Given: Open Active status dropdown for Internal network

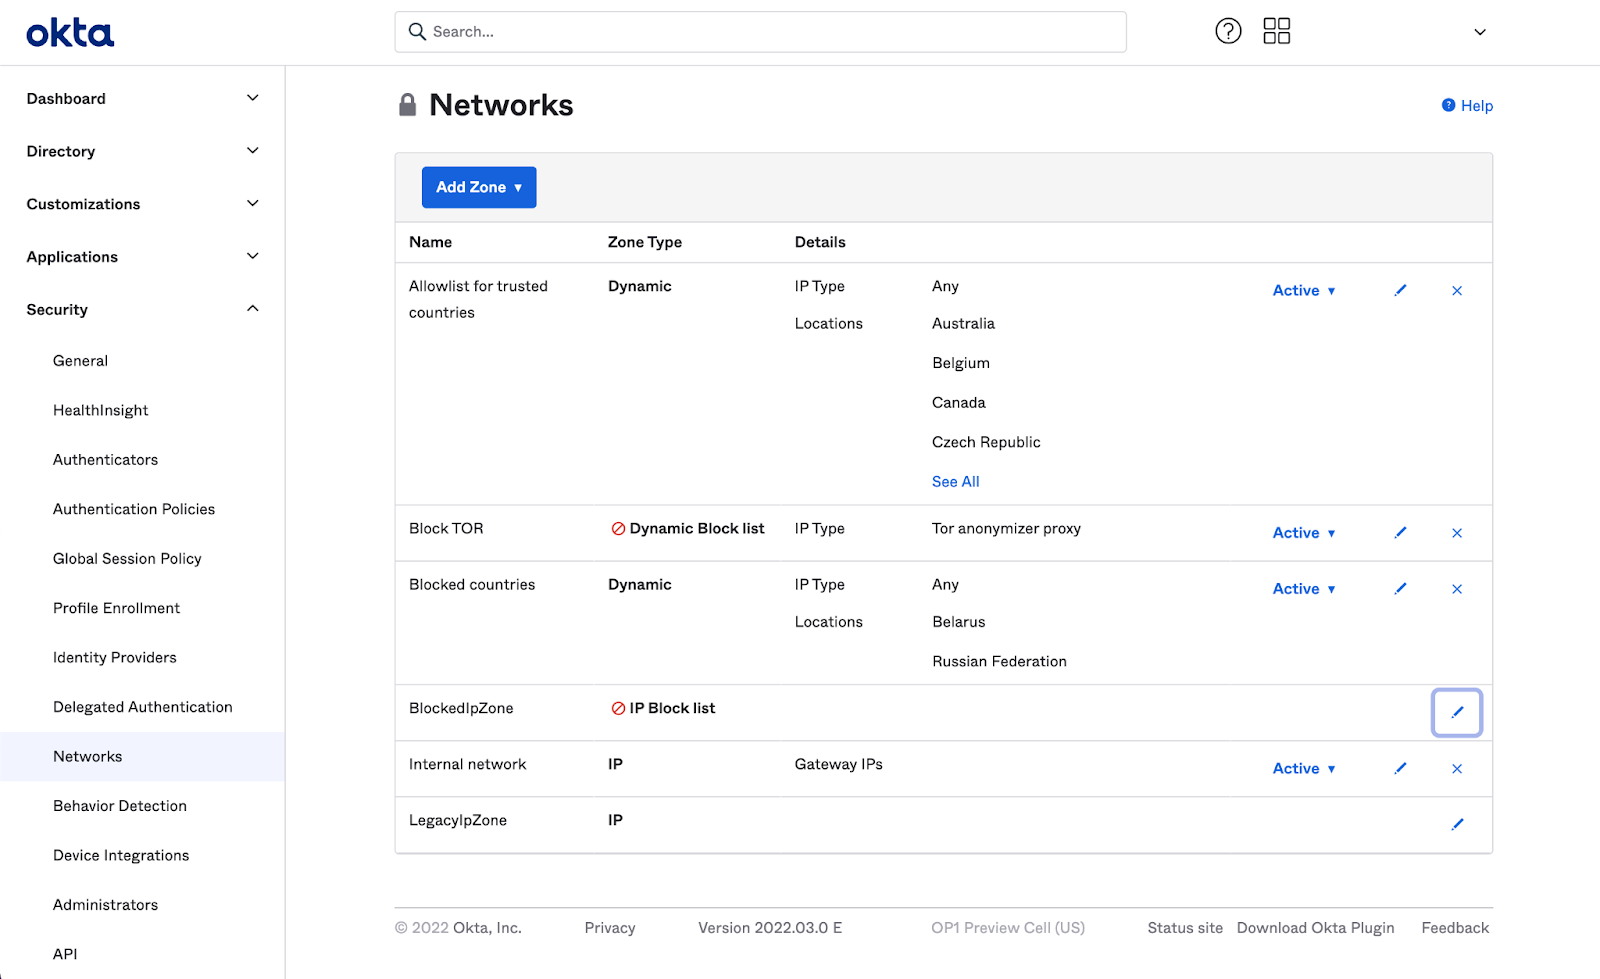Looking at the screenshot, I should 1304,768.
